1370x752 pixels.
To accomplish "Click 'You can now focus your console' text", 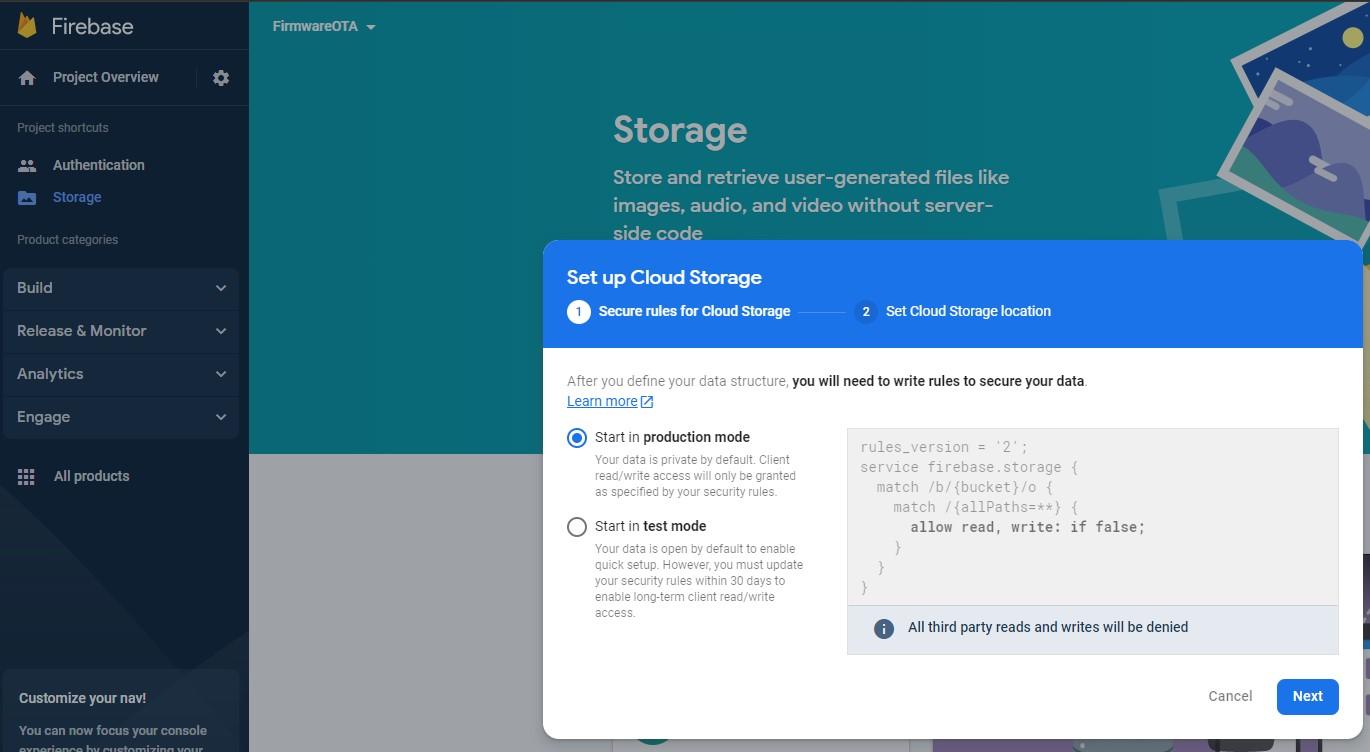I will [113, 731].
